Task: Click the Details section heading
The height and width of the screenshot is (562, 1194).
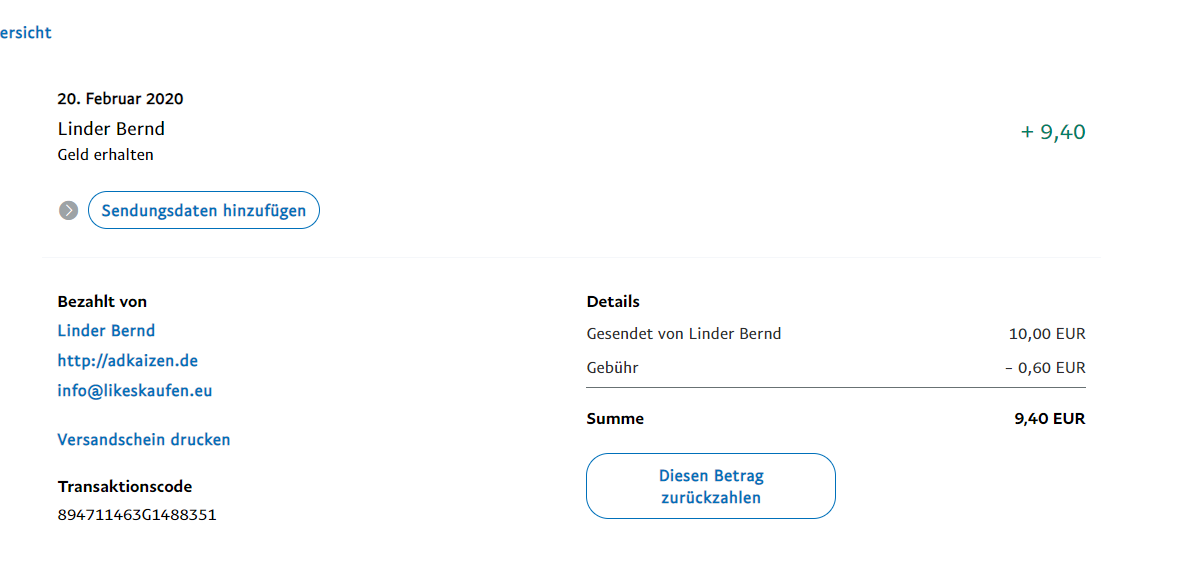Action: click(x=613, y=301)
